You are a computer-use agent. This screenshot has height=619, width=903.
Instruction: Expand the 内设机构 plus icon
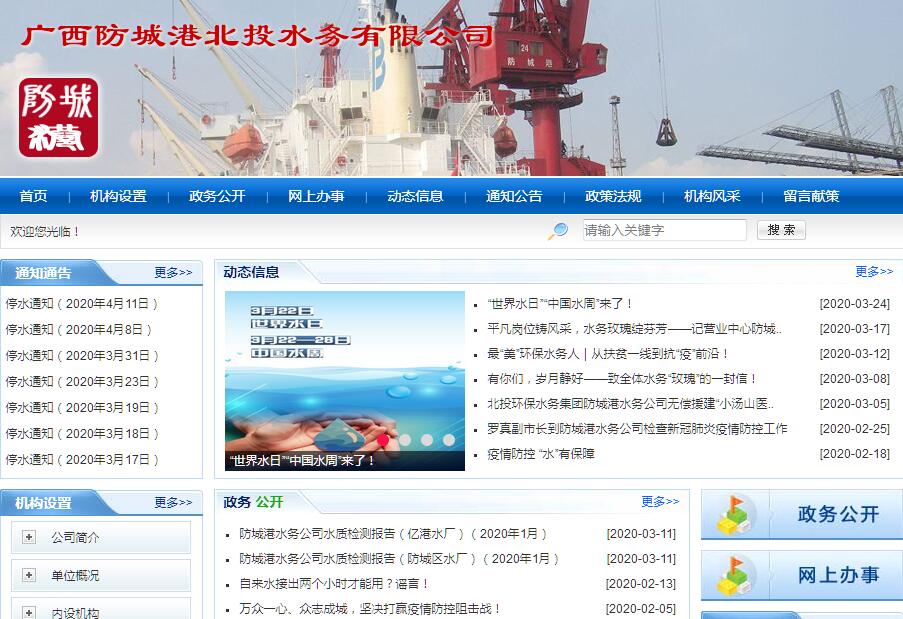29,613
